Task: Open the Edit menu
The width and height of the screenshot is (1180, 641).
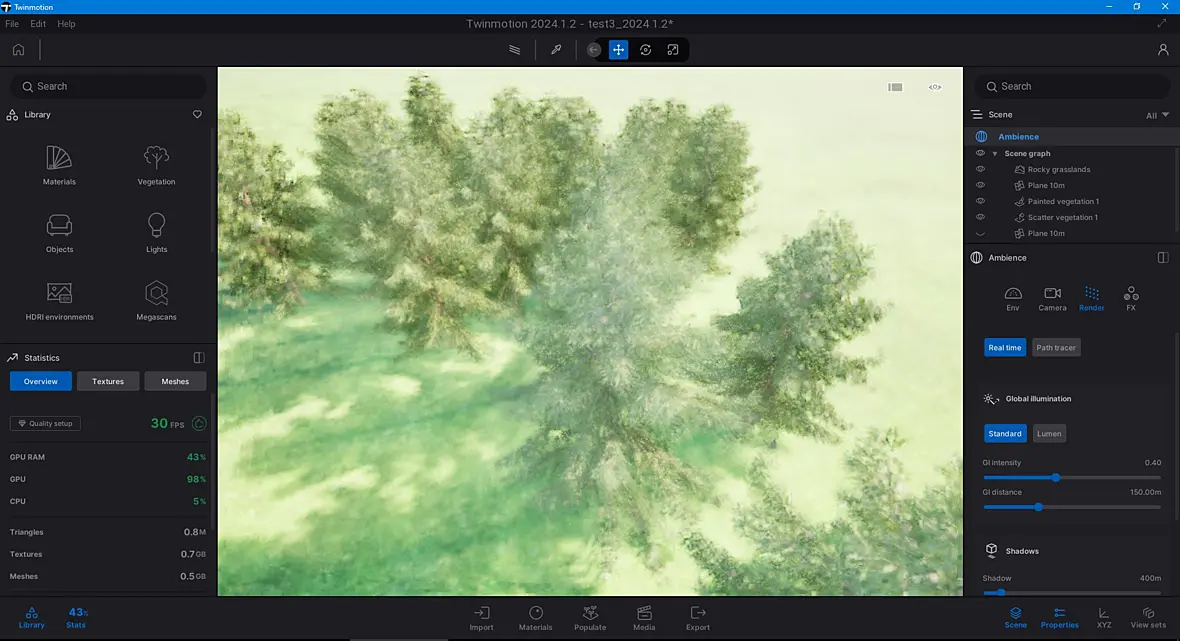Action: pyautogui.click(x=38, y=24)
